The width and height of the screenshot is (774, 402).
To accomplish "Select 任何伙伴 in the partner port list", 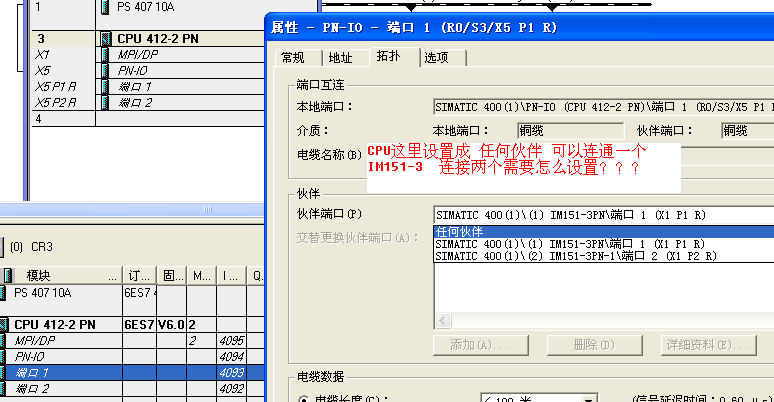I will coord(604,232).
